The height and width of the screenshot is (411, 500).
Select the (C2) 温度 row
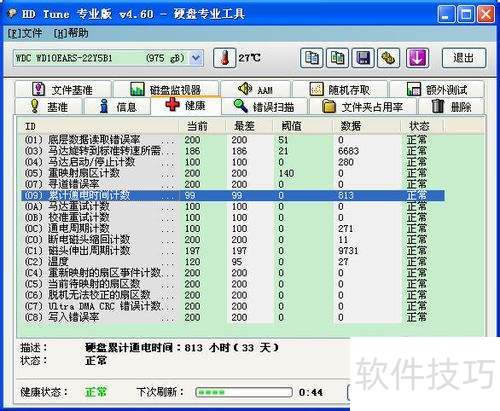tap(233, 262)
